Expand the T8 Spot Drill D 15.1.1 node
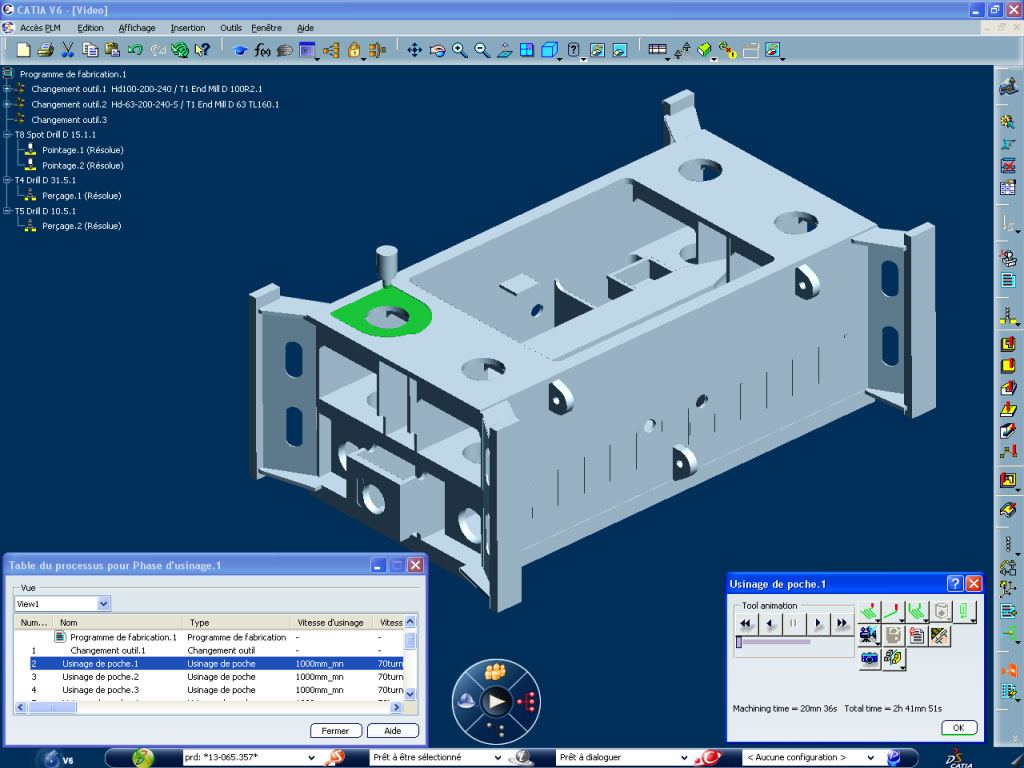Viewport: 1024px width, 768px height. pyautogui.click(x=6, y=134)
